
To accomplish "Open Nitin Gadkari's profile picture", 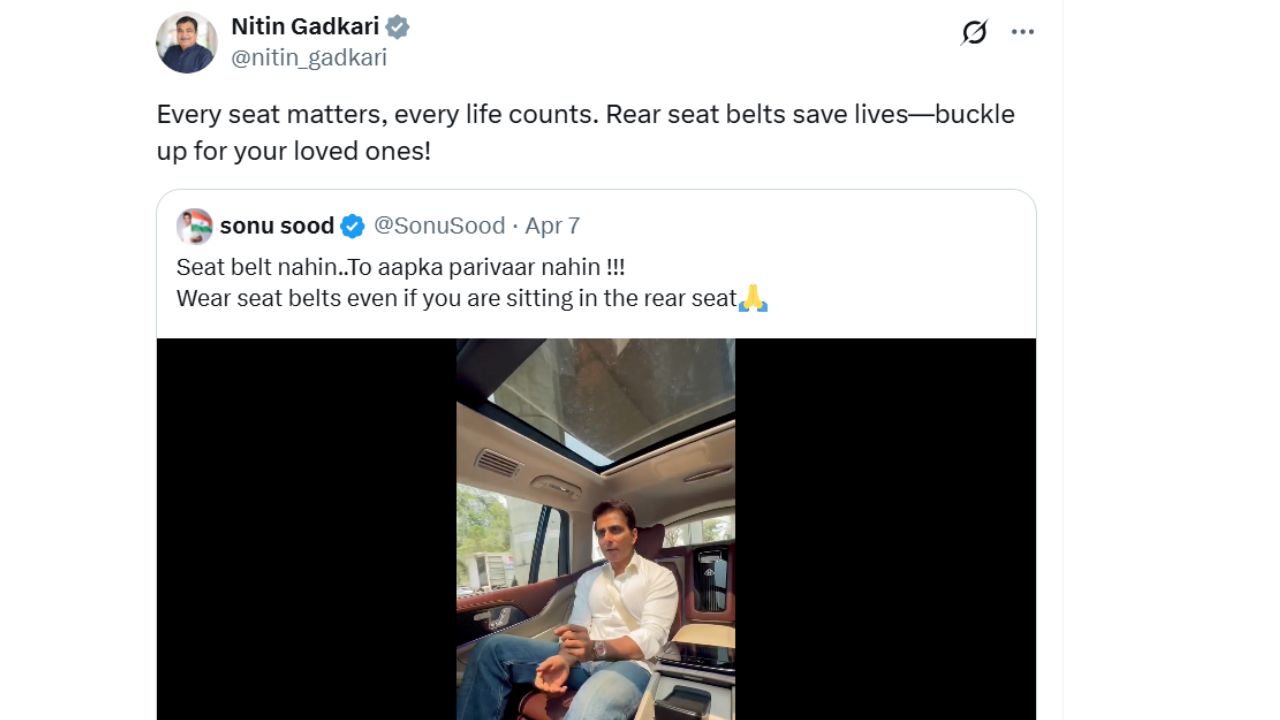I will [186, 43].
